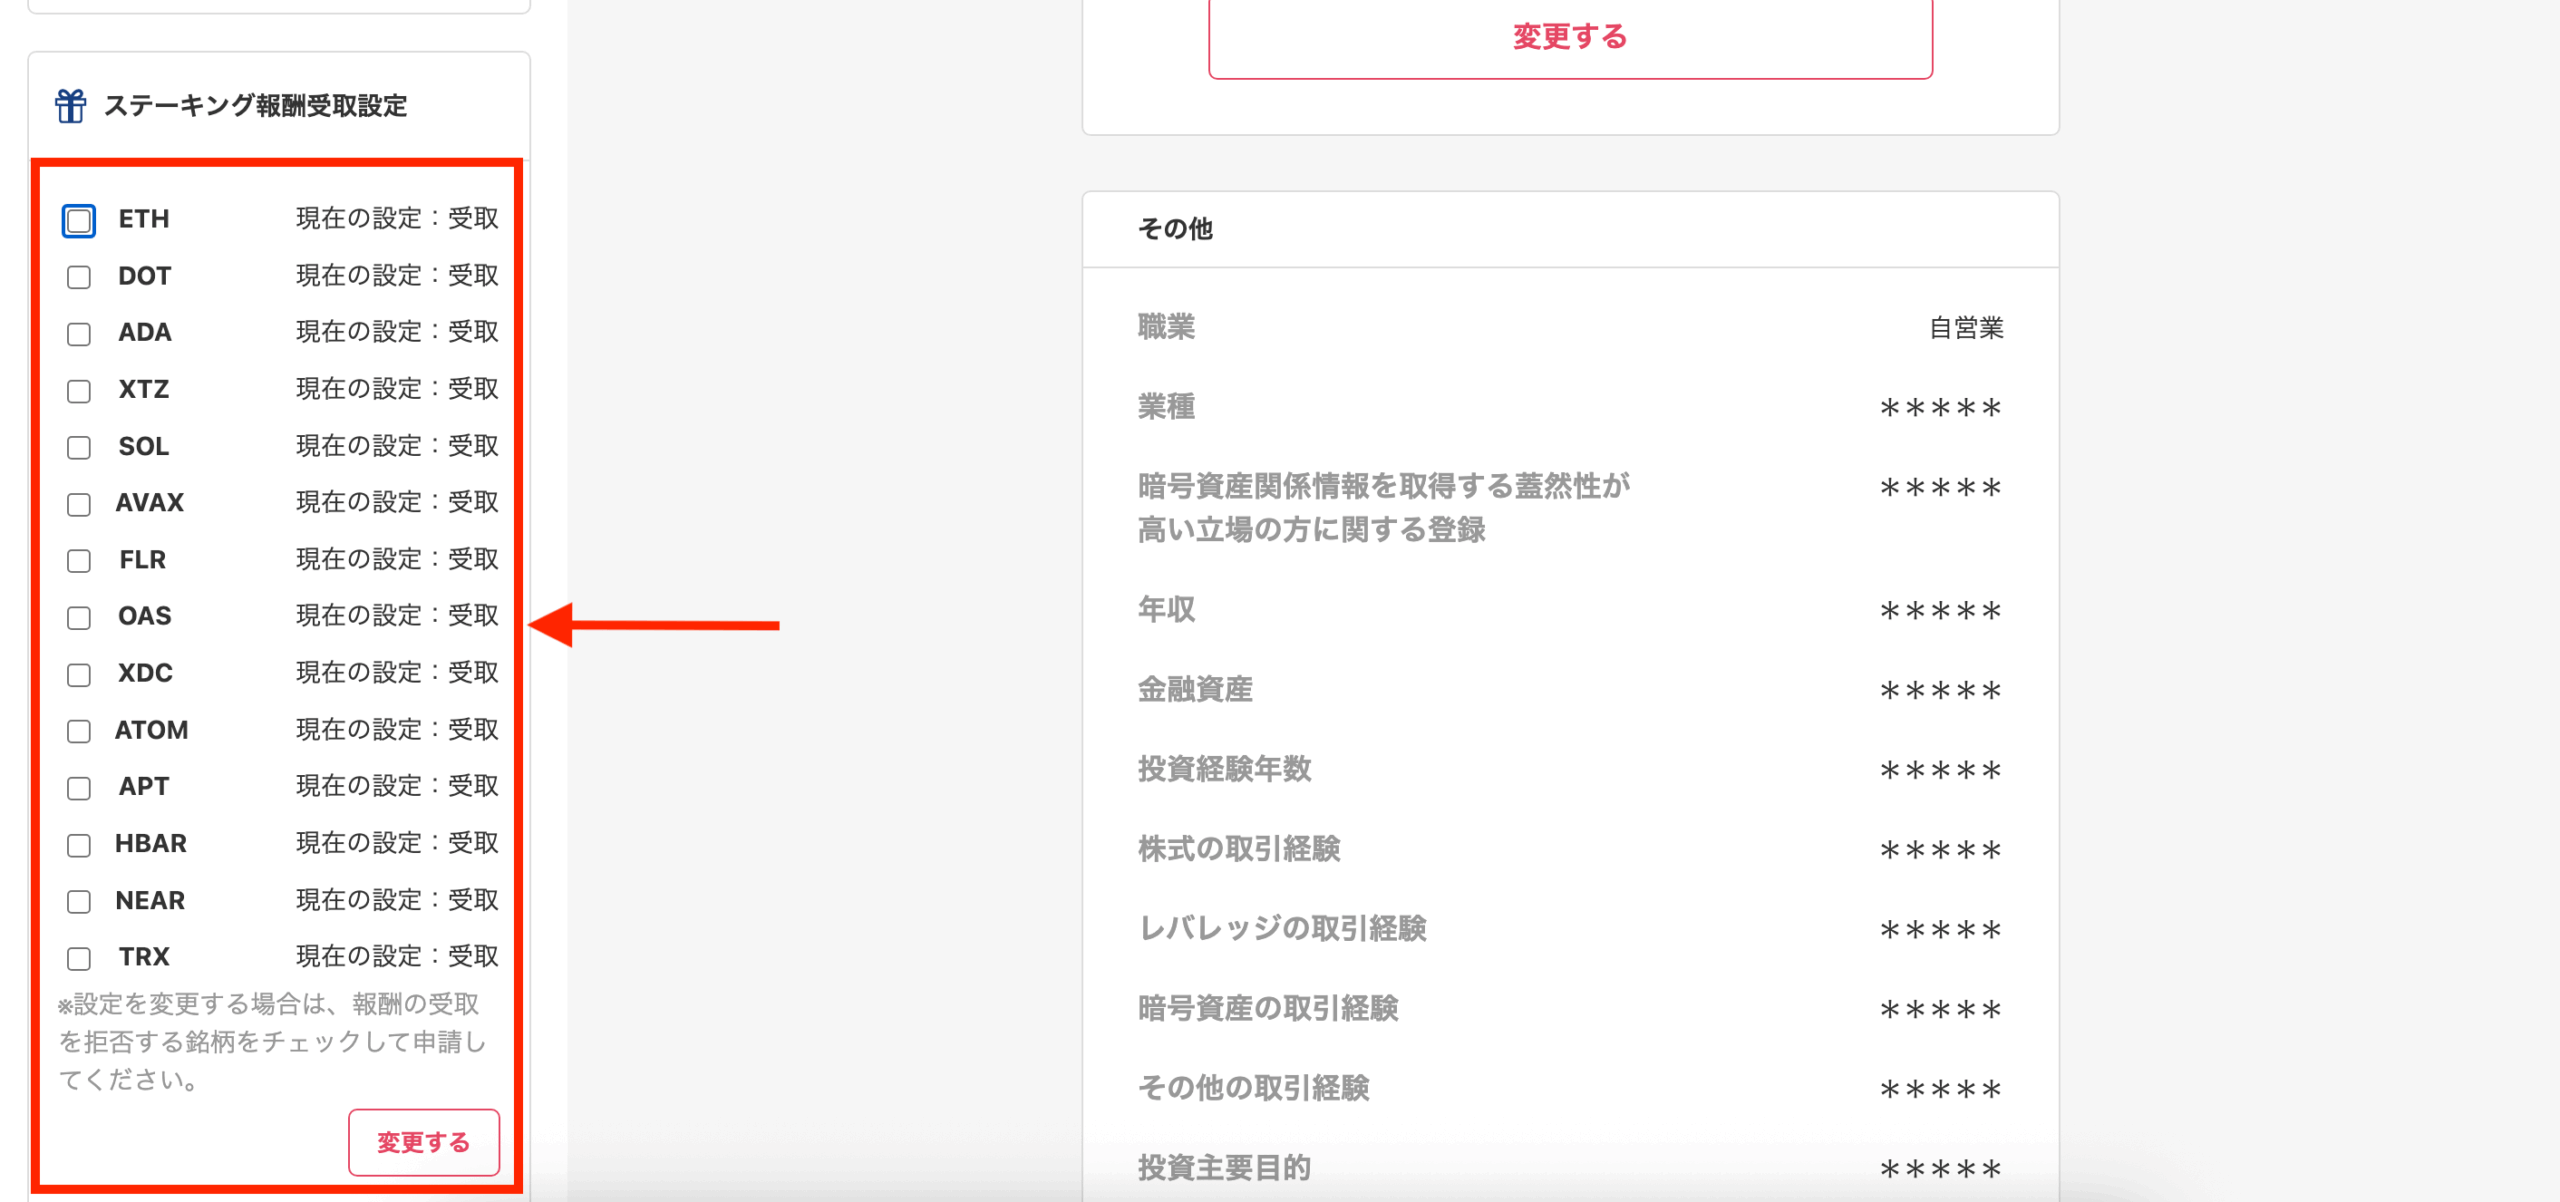Tick the NEAR checkbox

(x=79, y=902)
